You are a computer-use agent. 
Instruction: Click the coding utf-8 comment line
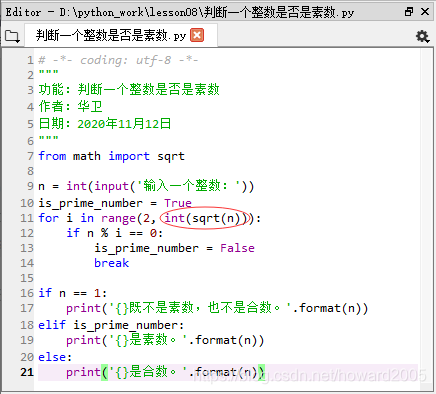tap(118, 60)
